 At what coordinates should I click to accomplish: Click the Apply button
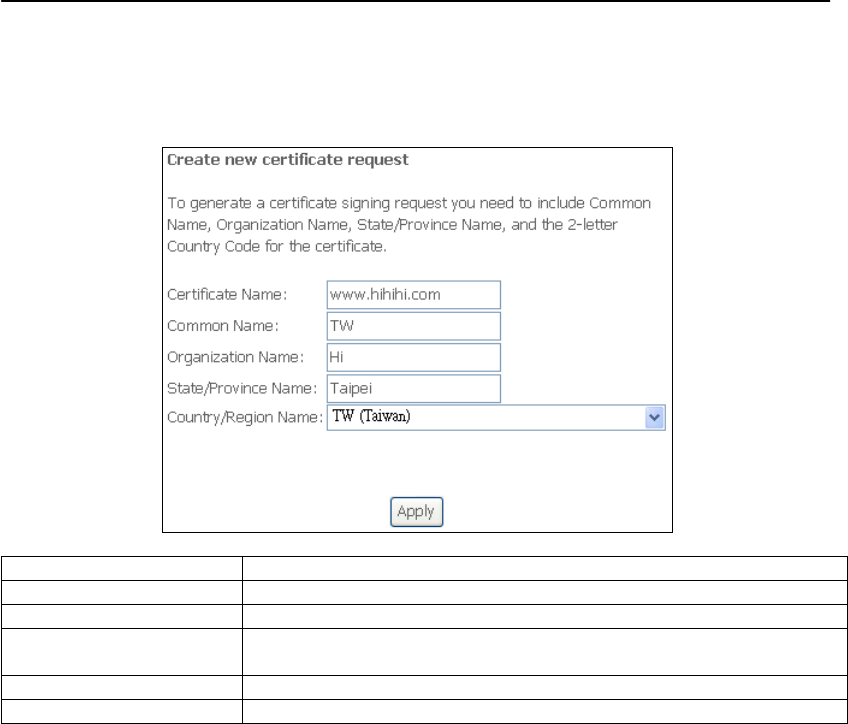[416, 512]
